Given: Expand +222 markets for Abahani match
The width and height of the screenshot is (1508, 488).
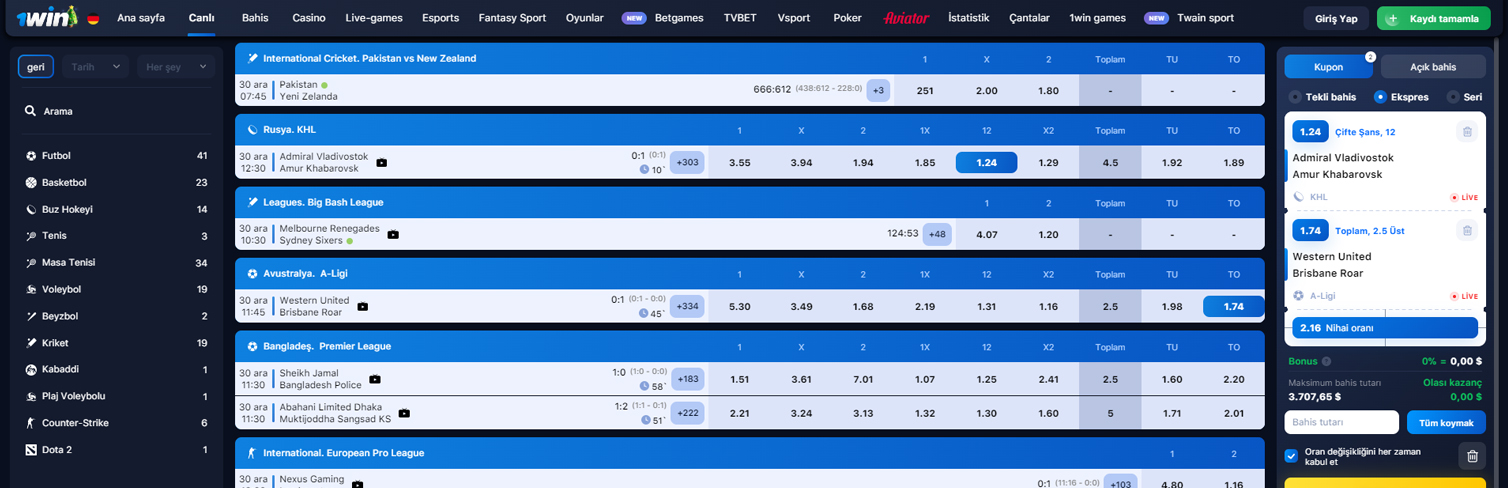Looking at the screenshot, I should pos(687,413).
